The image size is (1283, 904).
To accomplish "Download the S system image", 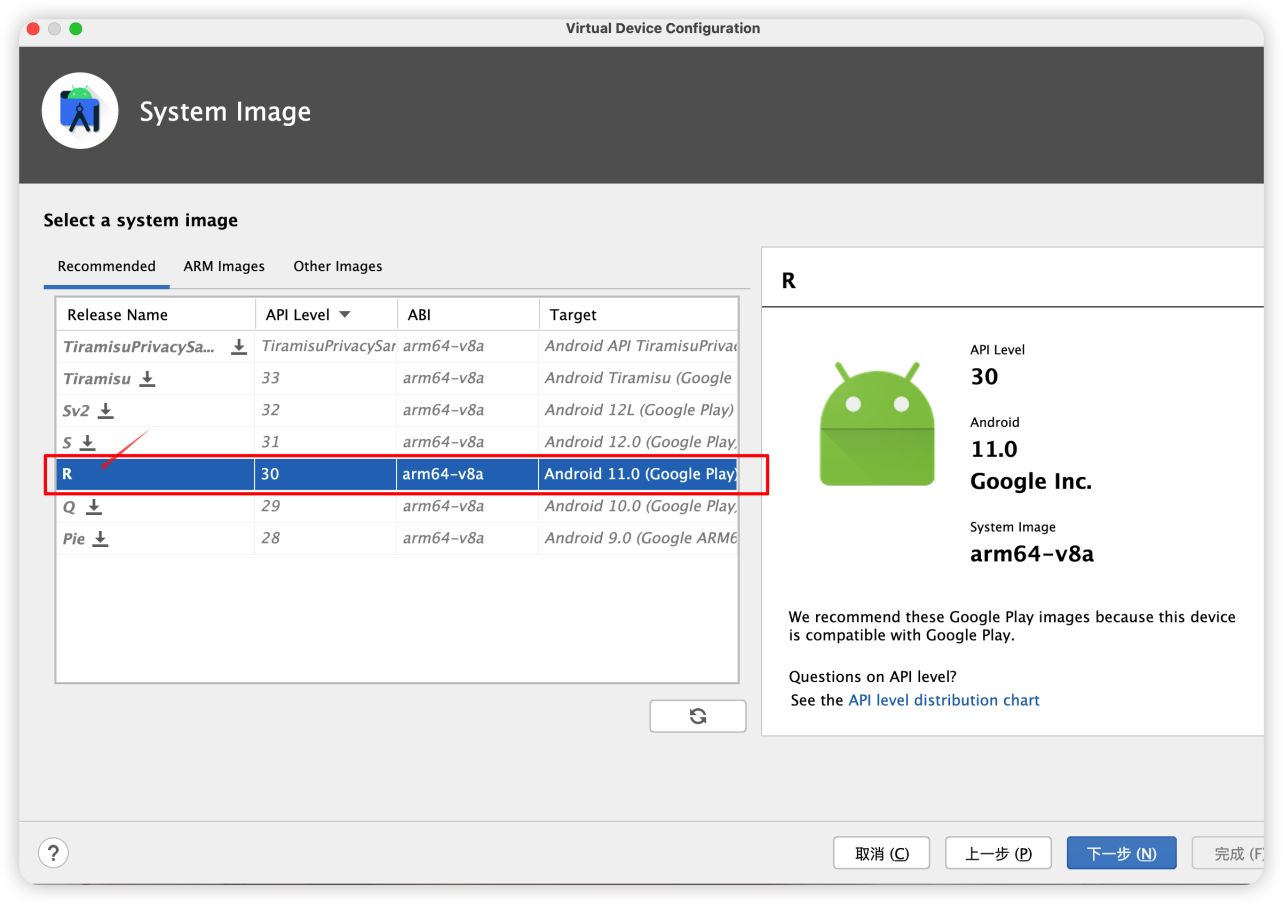I will click(87, 443).
